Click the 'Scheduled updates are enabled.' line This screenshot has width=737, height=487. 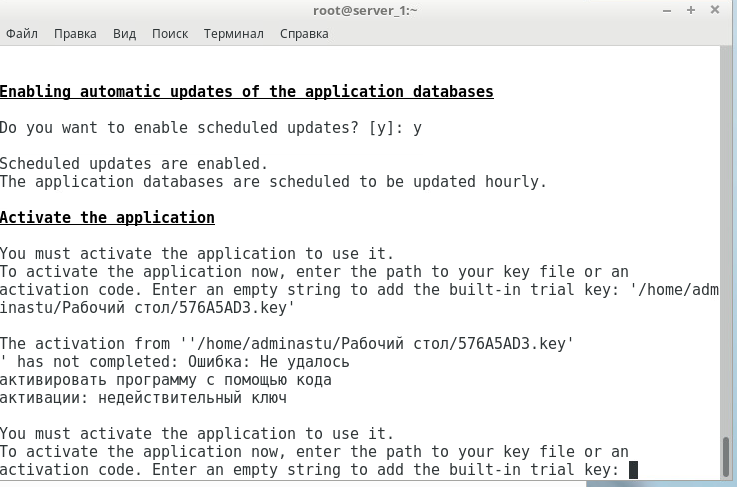click(x=134, y=164)
